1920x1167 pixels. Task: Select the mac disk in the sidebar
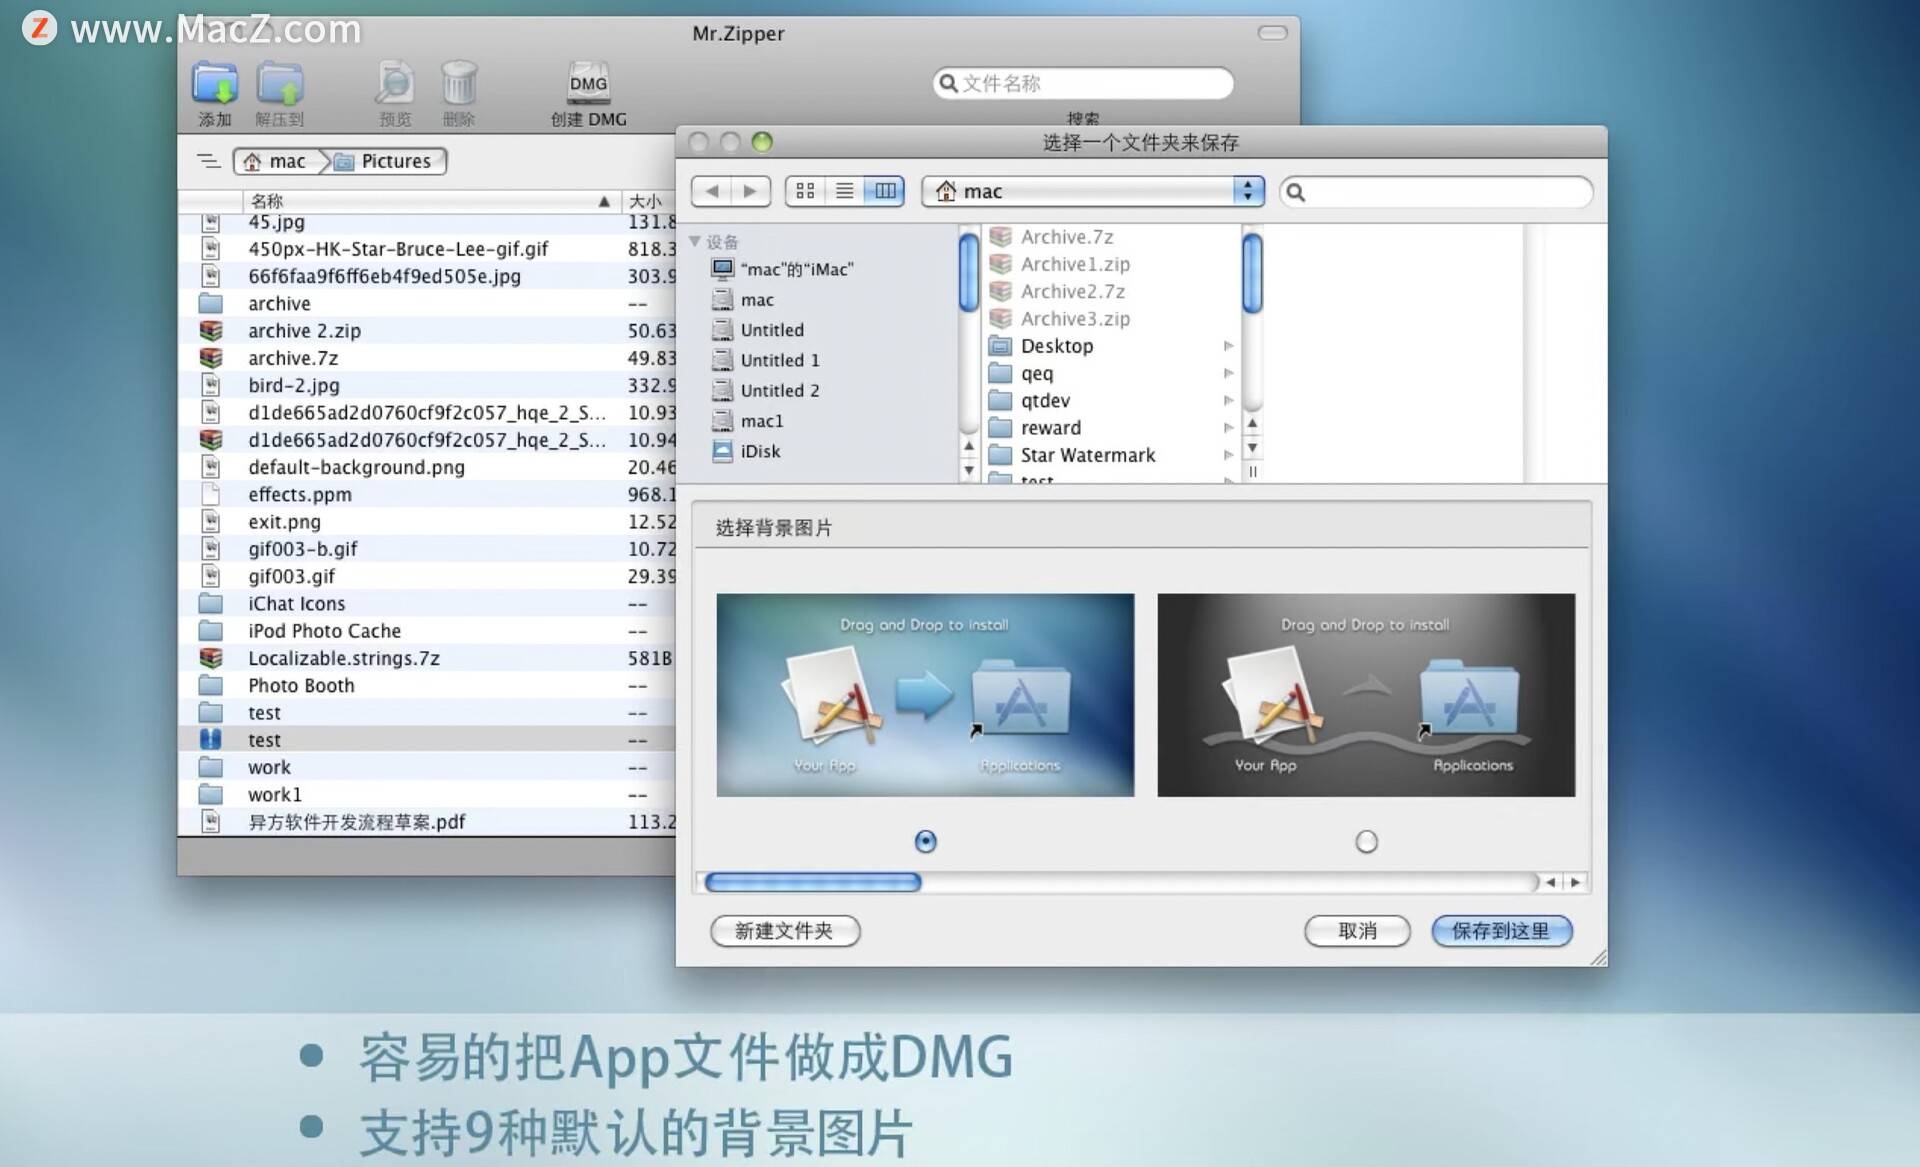click(743, 300)
